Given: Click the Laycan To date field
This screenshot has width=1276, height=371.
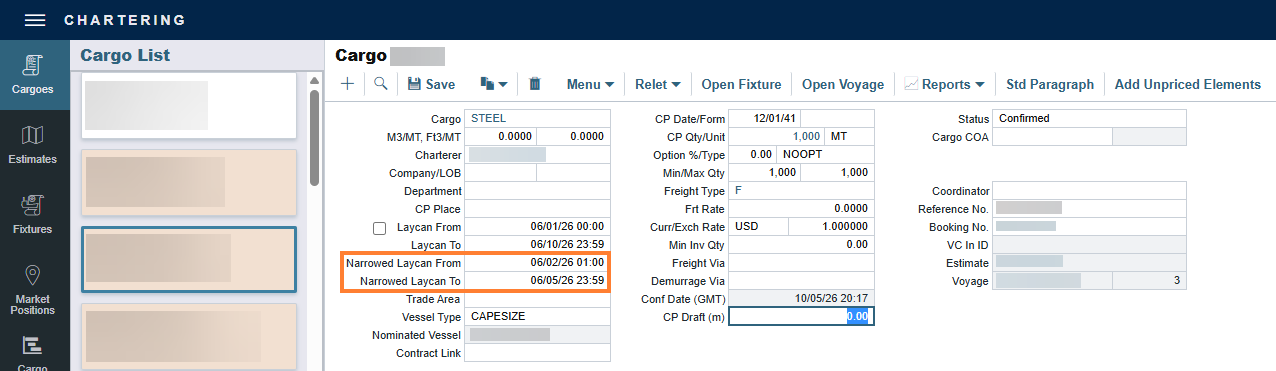Looking at the screenshot, I should (537, 245).
